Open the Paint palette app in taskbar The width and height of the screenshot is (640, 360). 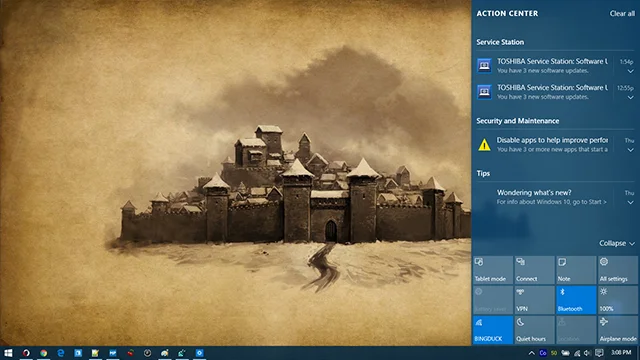tap(164, 353)
